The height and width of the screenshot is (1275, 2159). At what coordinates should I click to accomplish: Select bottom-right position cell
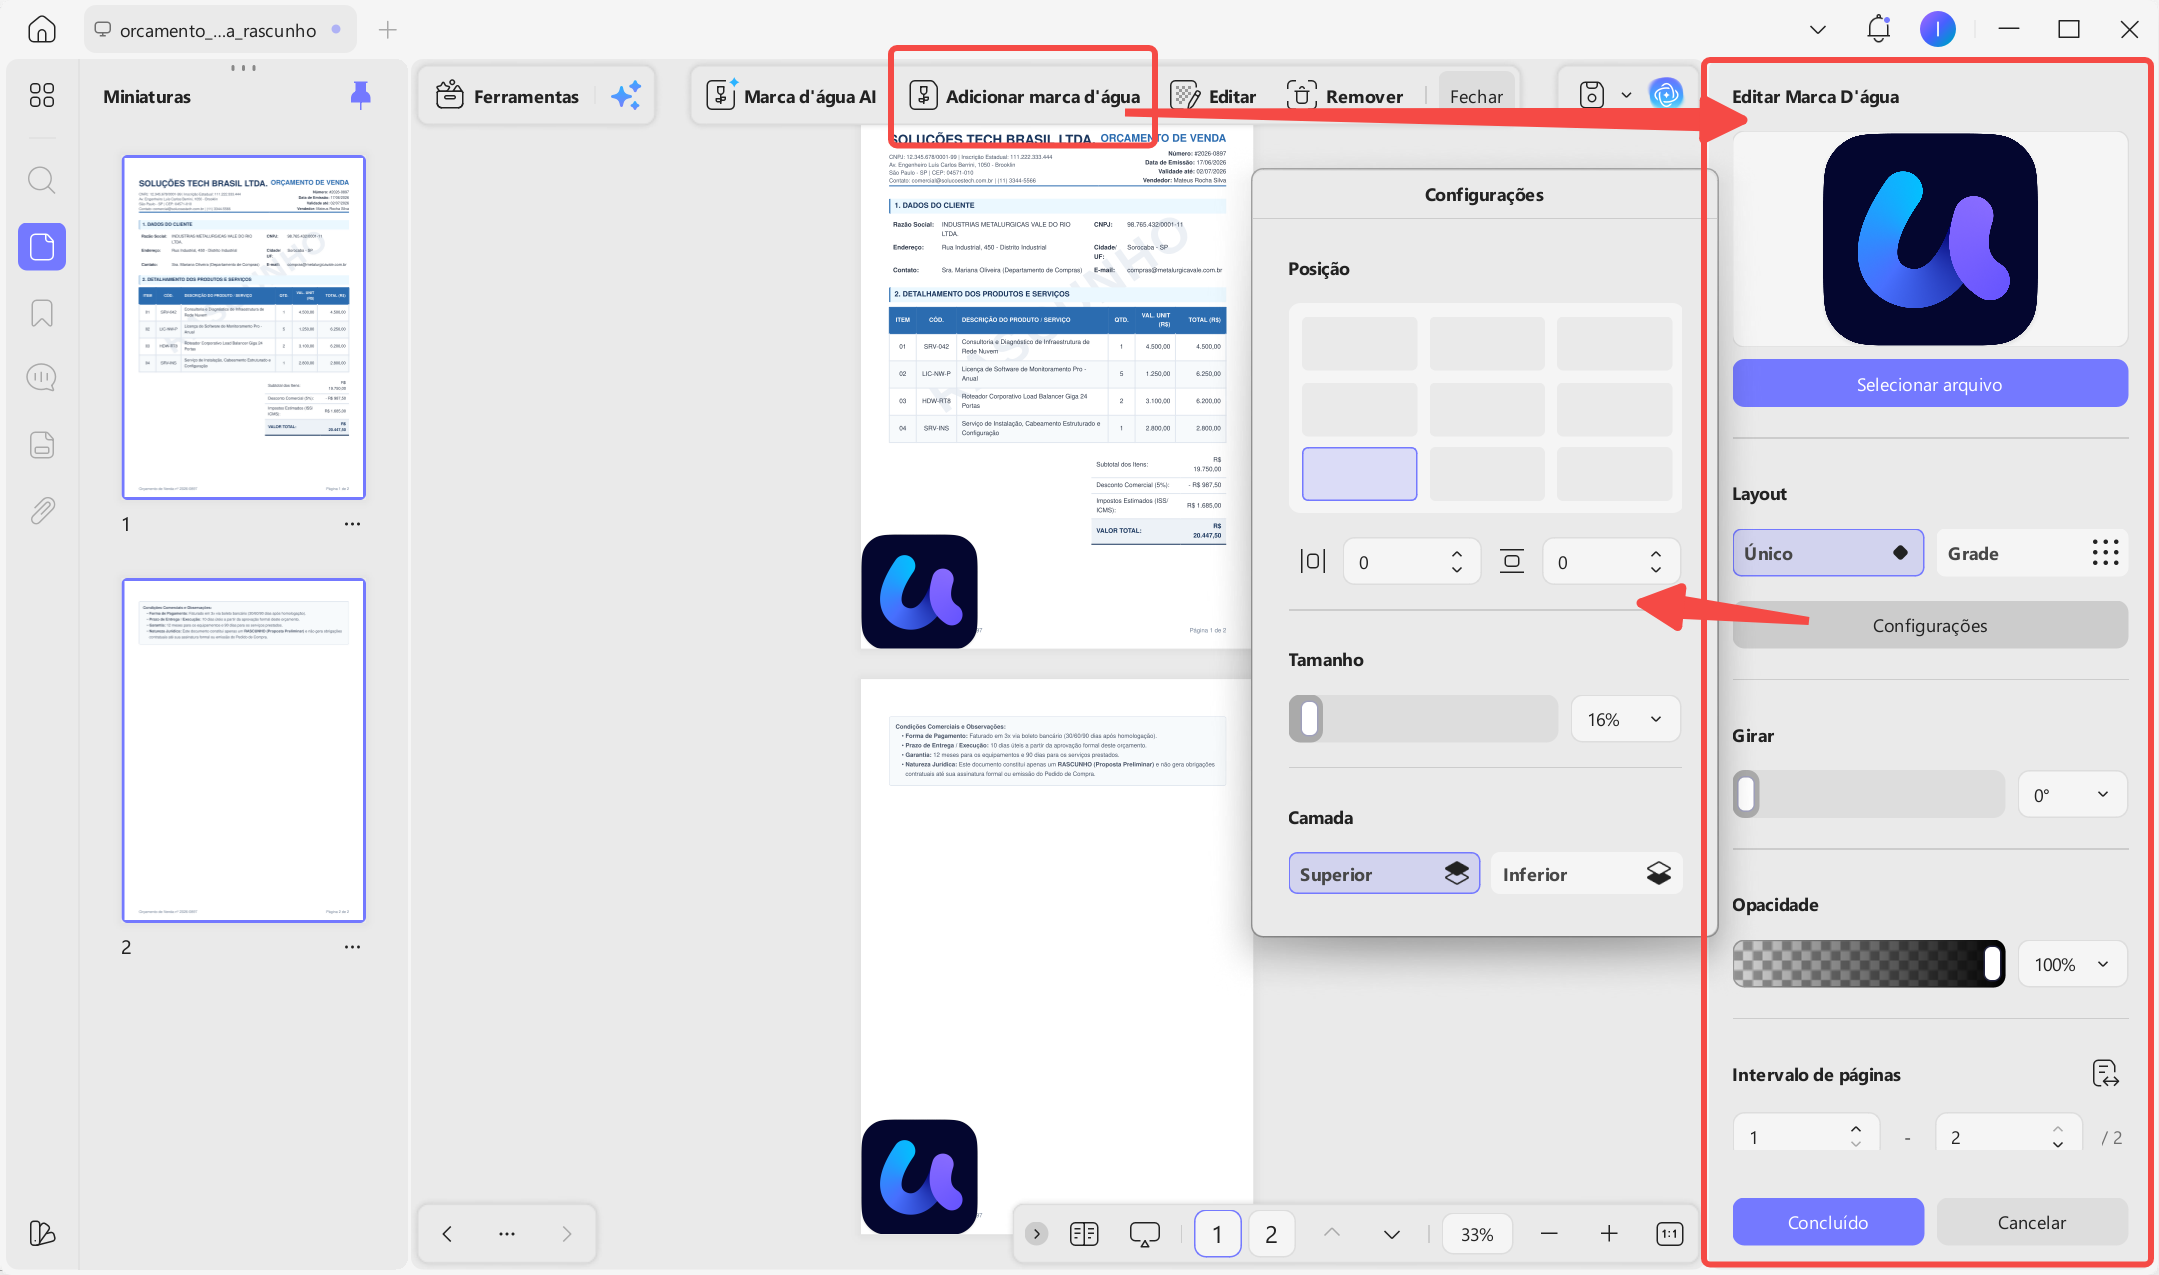[1614, 474]
